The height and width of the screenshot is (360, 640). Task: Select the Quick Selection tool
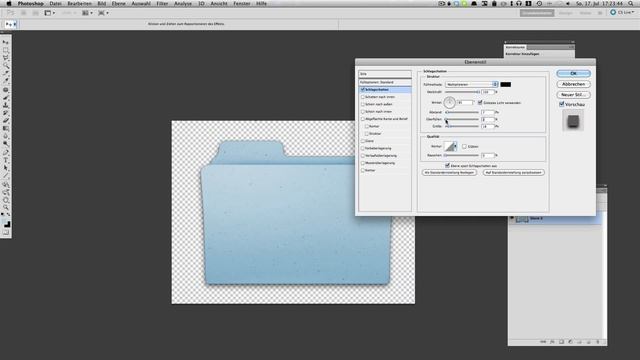pos(6,66)
